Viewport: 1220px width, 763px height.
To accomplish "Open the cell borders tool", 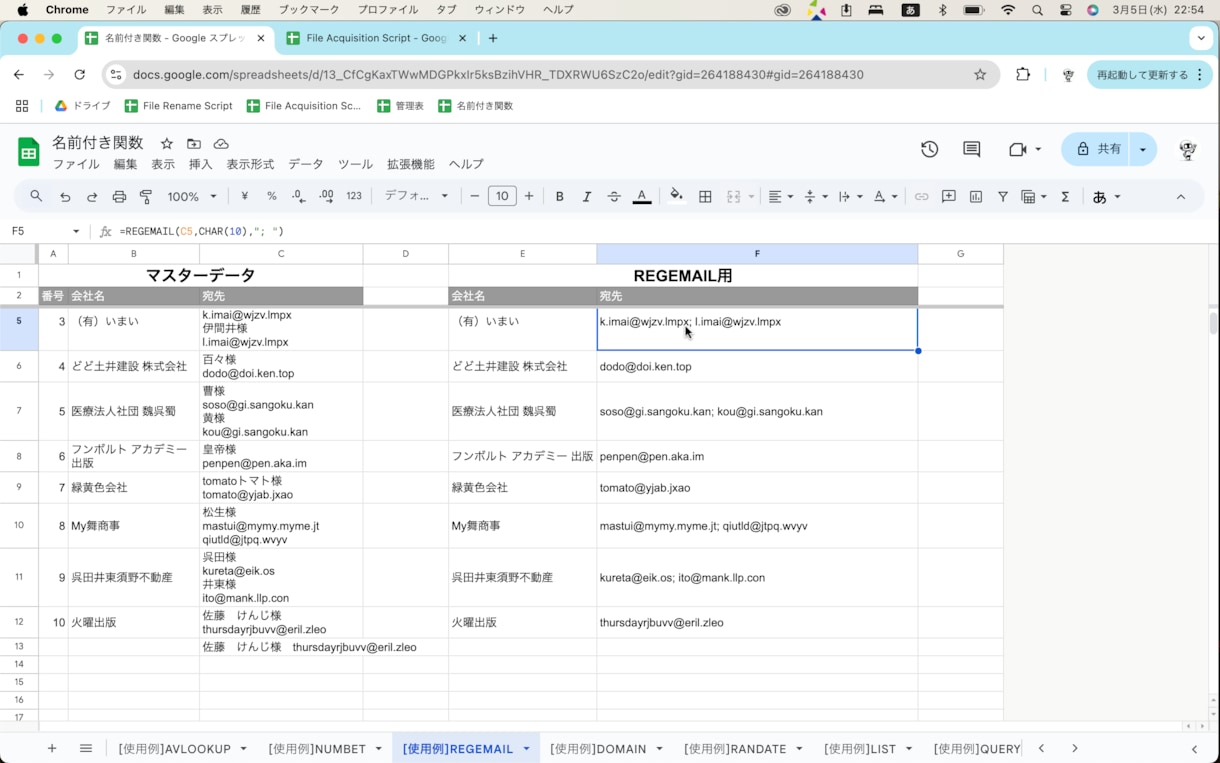I will point(705,197).
